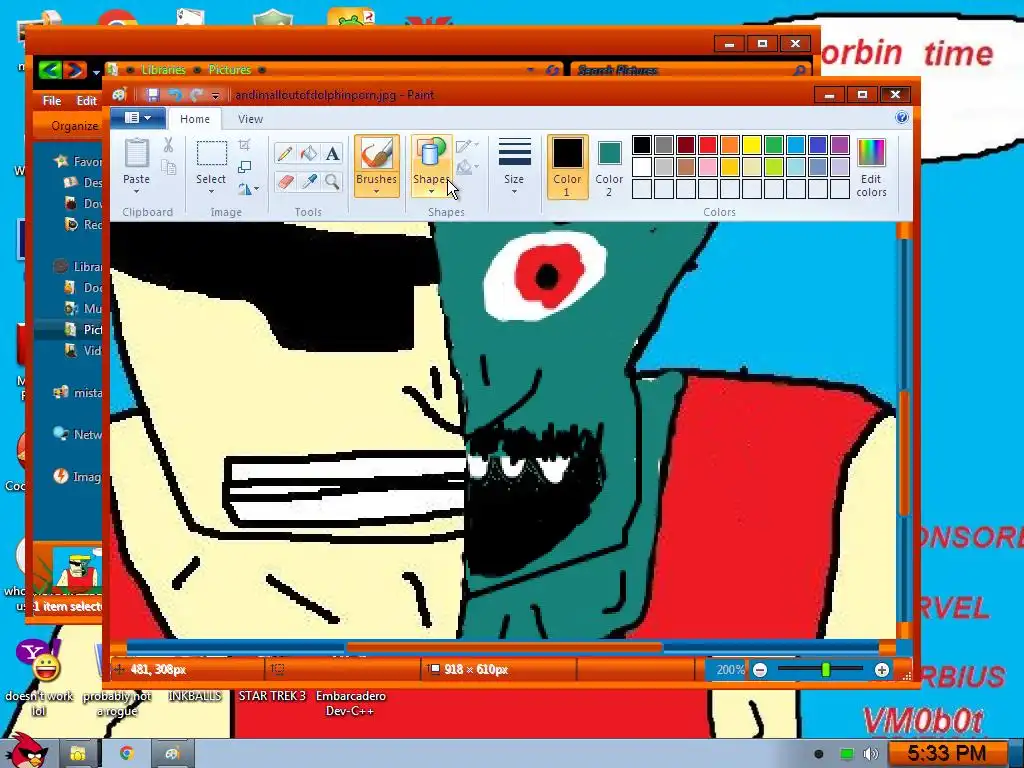The image size is (1024, 768).
Task: Pick the purple color swatch
Action: coord(840,145)
